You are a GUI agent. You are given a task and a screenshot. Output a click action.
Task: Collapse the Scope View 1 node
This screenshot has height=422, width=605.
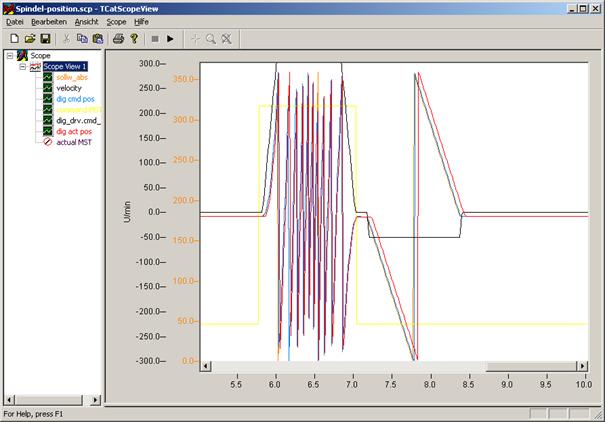(x=23, y=66)
